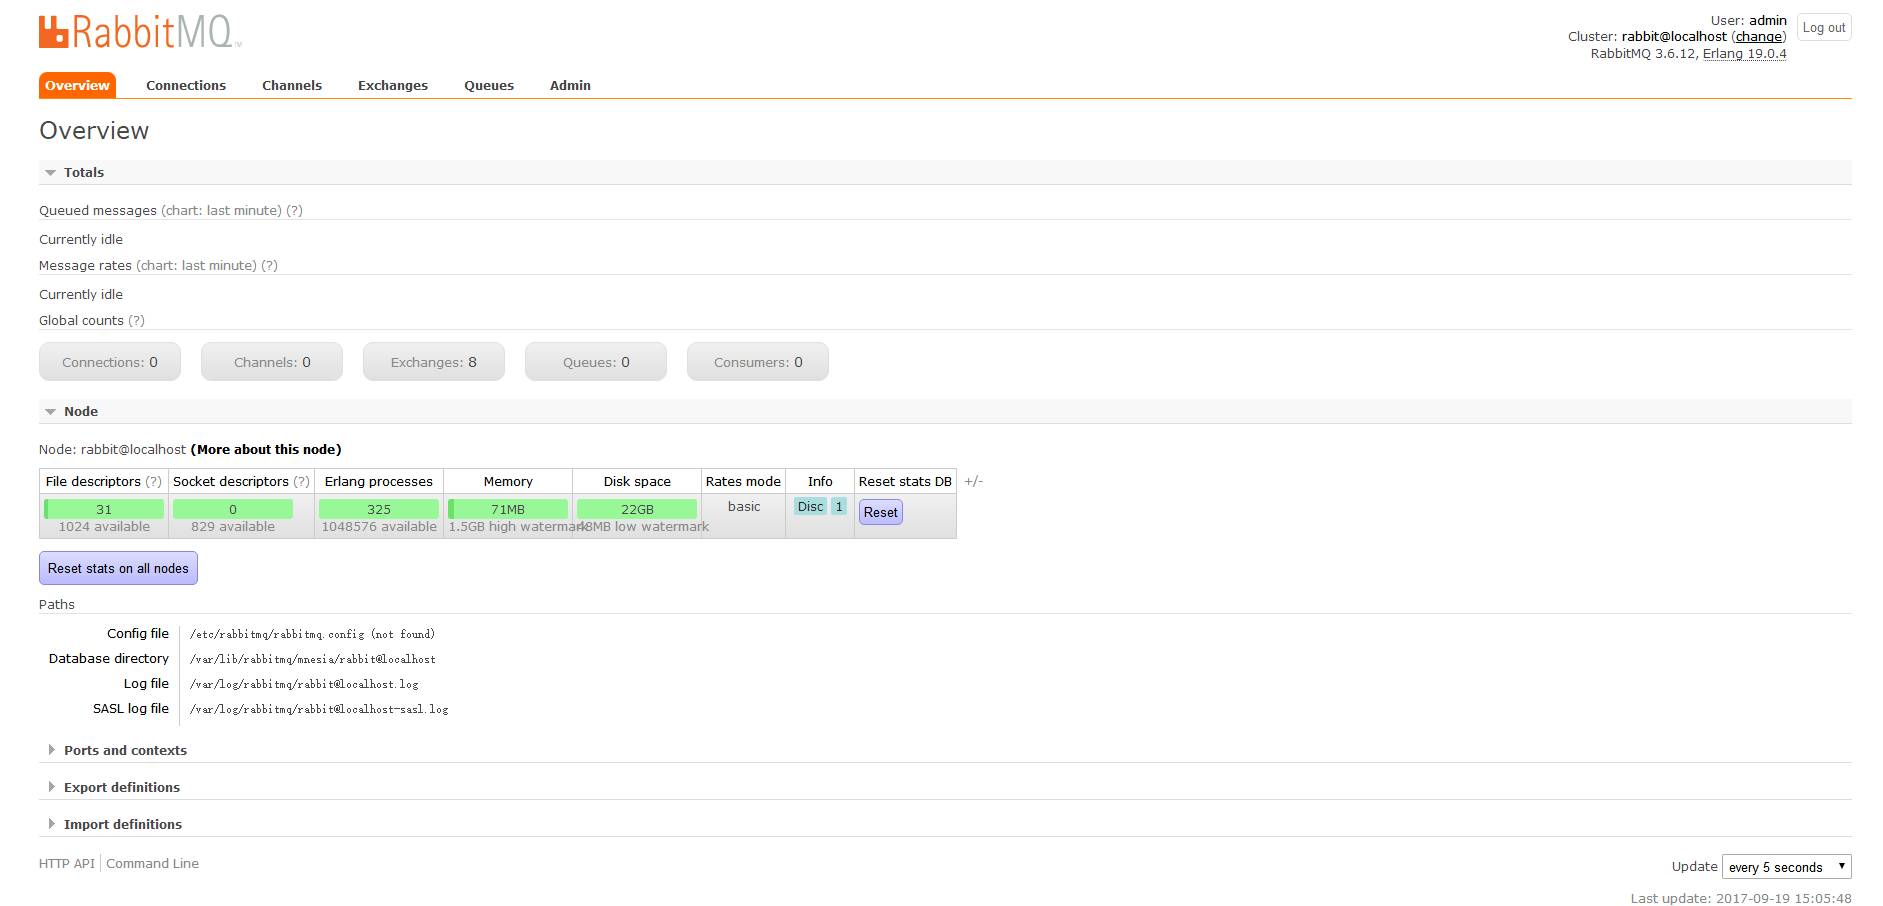Image resolution: width=1883 pixels, height=906 pixels.
Task: Click the User admin text
Action: [x=1748, y=20]
